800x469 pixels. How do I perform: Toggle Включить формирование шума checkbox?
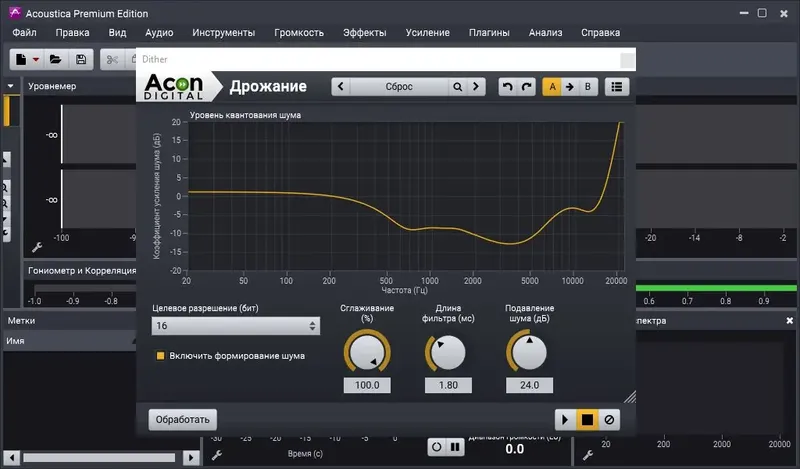[160, 356]
